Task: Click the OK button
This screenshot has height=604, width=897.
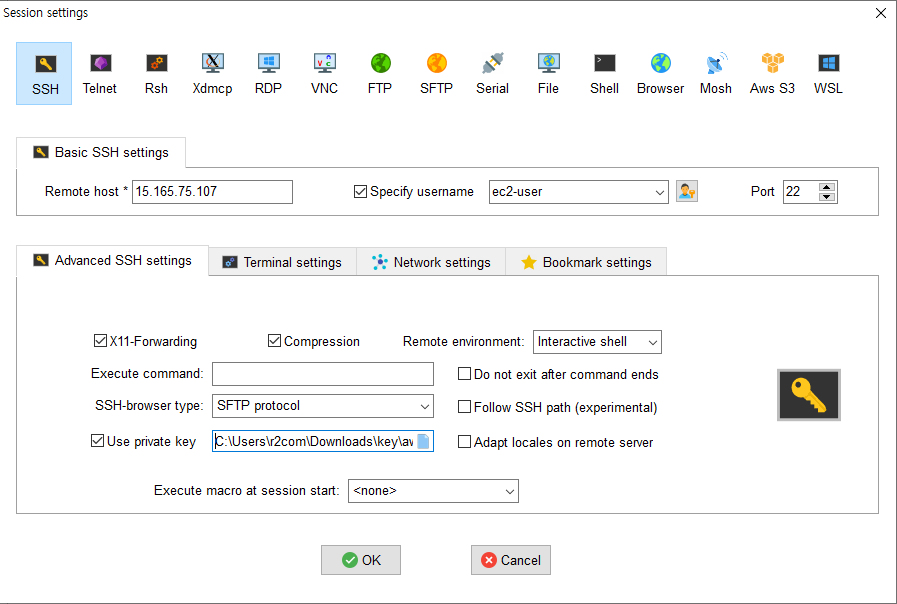Action: pos(361,560)
